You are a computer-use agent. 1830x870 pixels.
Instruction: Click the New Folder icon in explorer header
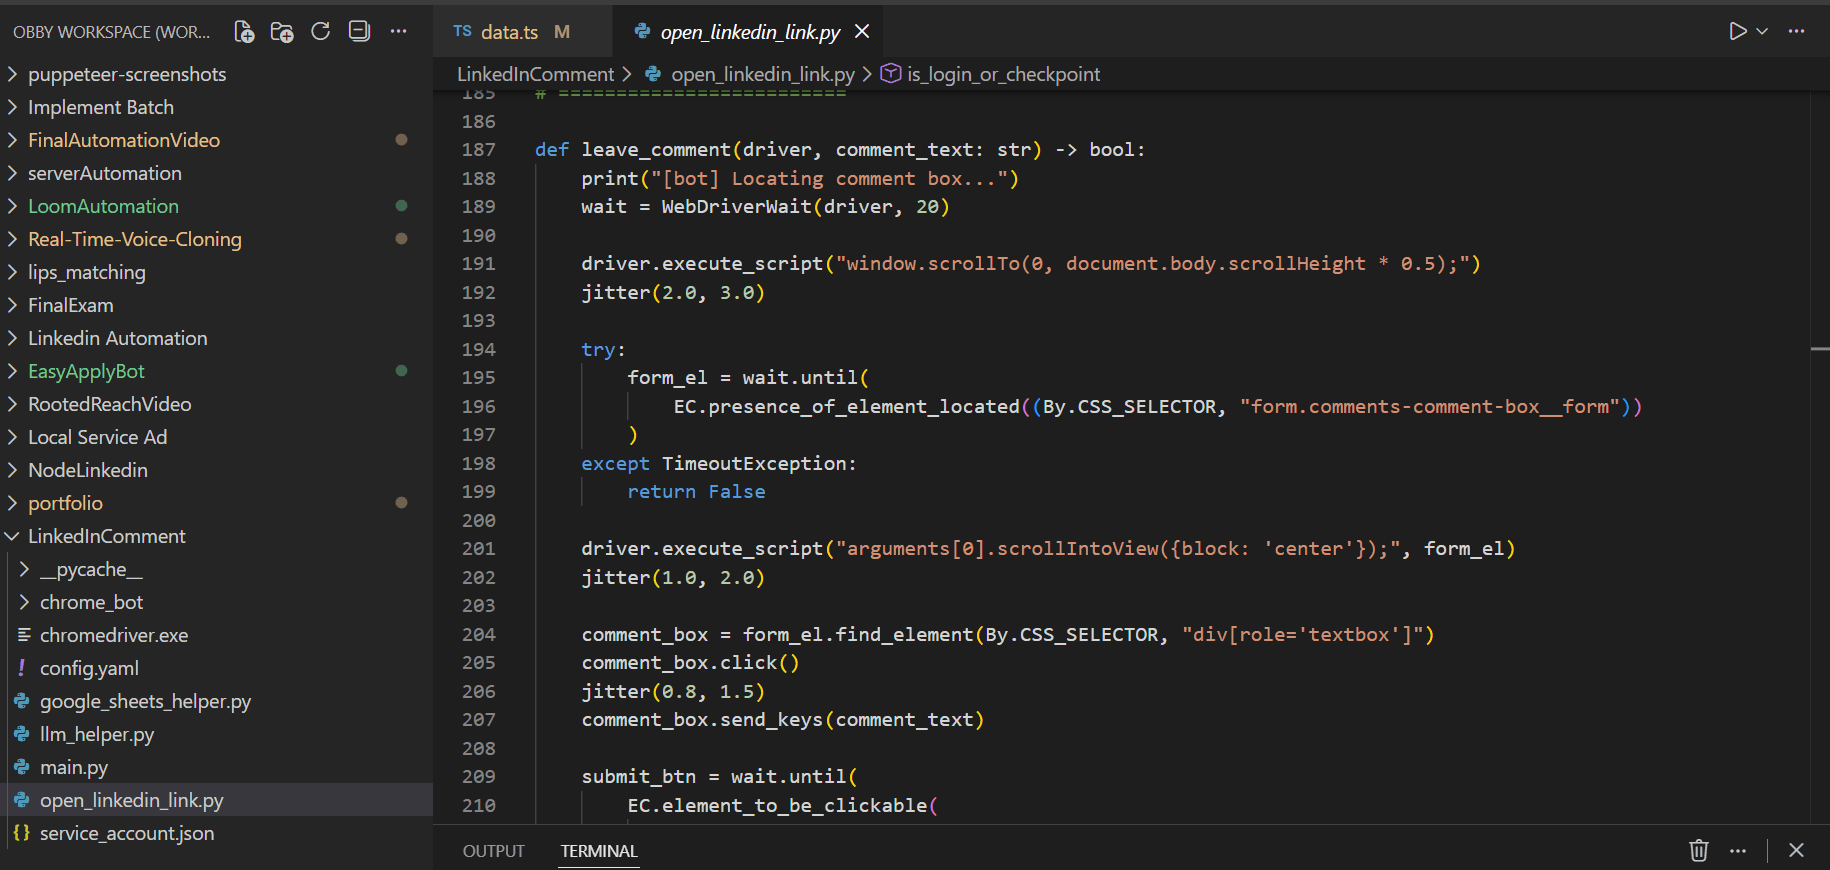282,32
